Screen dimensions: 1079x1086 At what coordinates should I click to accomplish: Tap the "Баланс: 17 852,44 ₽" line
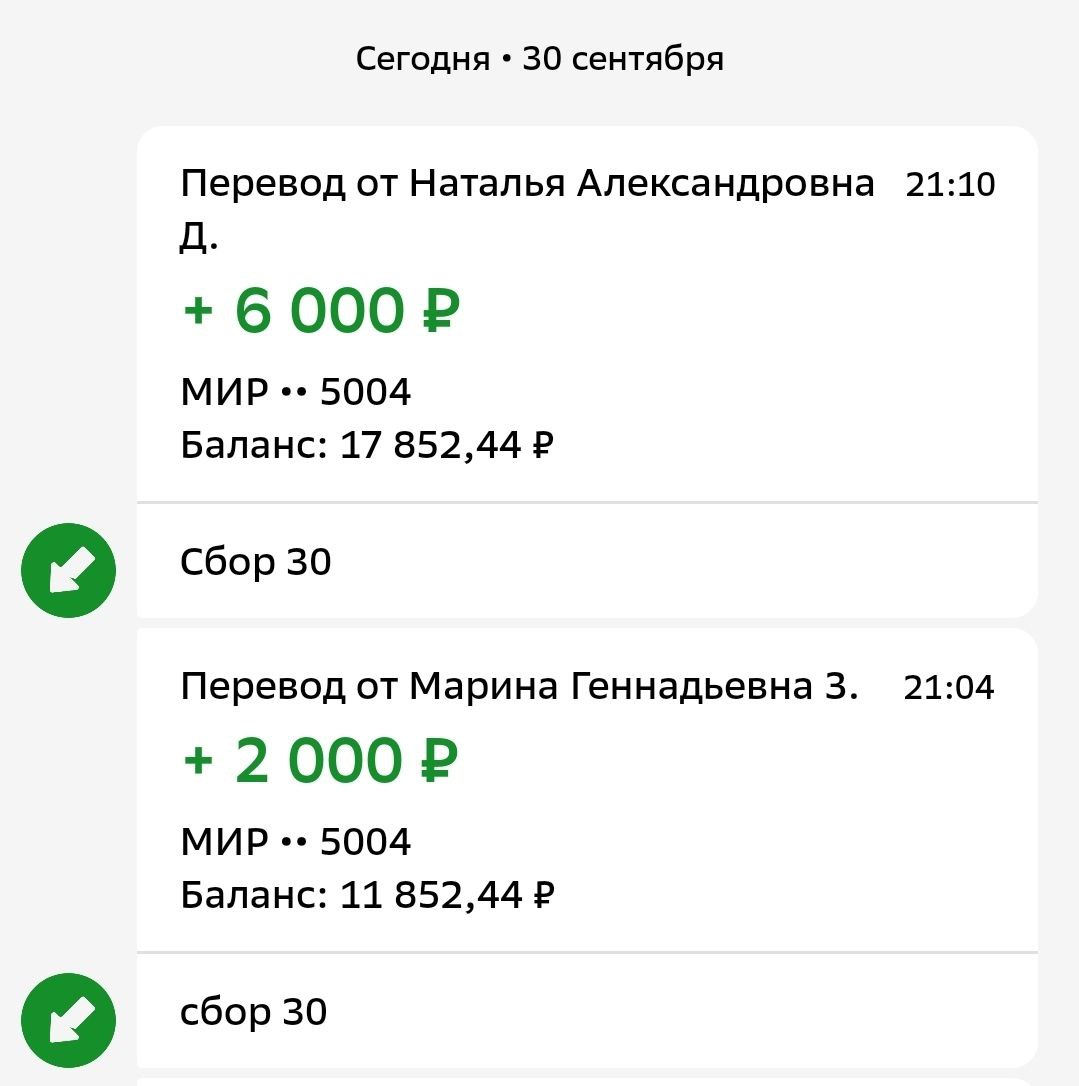coord(366,445)
